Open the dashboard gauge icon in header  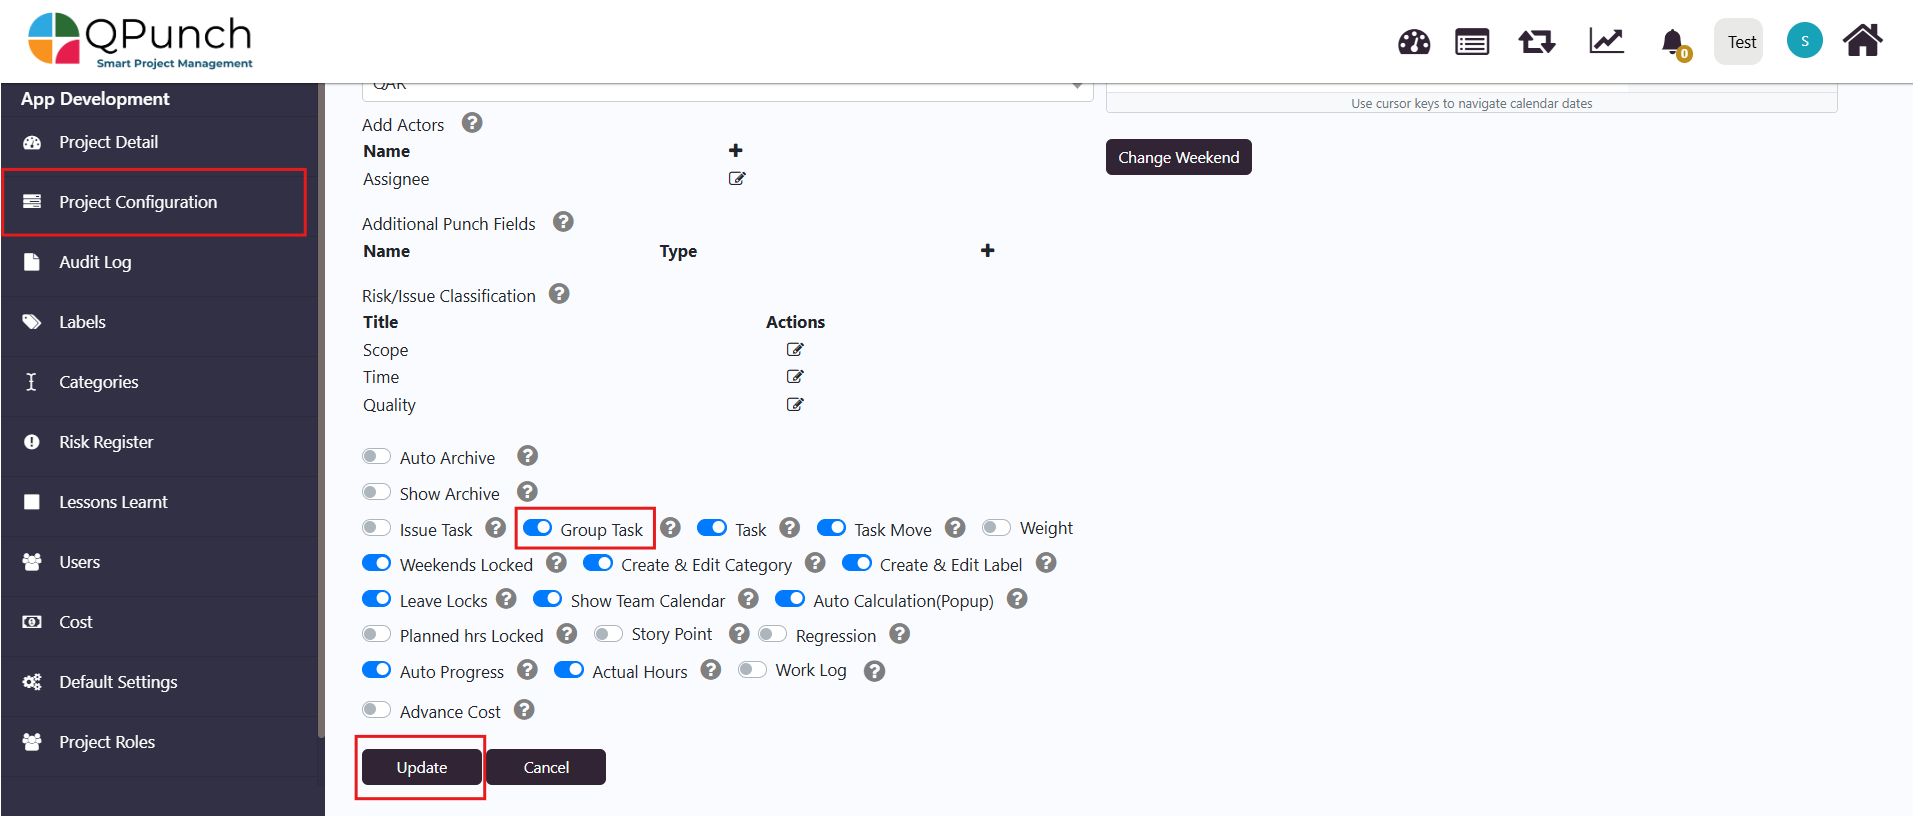tap(1413, 42)
